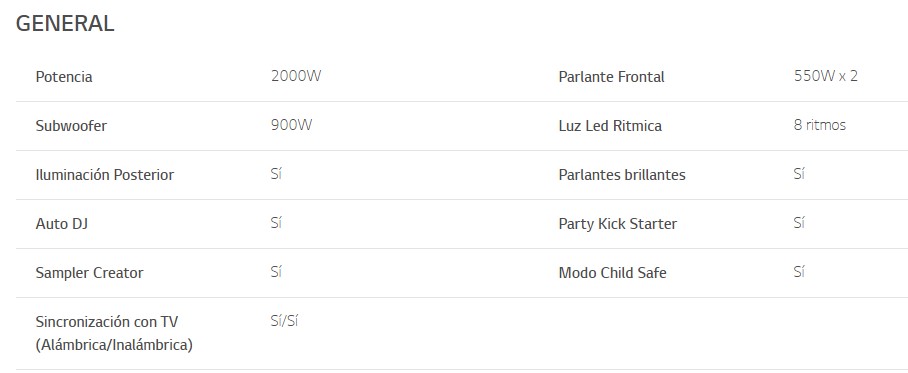Click the Sí/Sí synchronization value
This screenshot has height=373, width=908.
(x=284, y=321)
